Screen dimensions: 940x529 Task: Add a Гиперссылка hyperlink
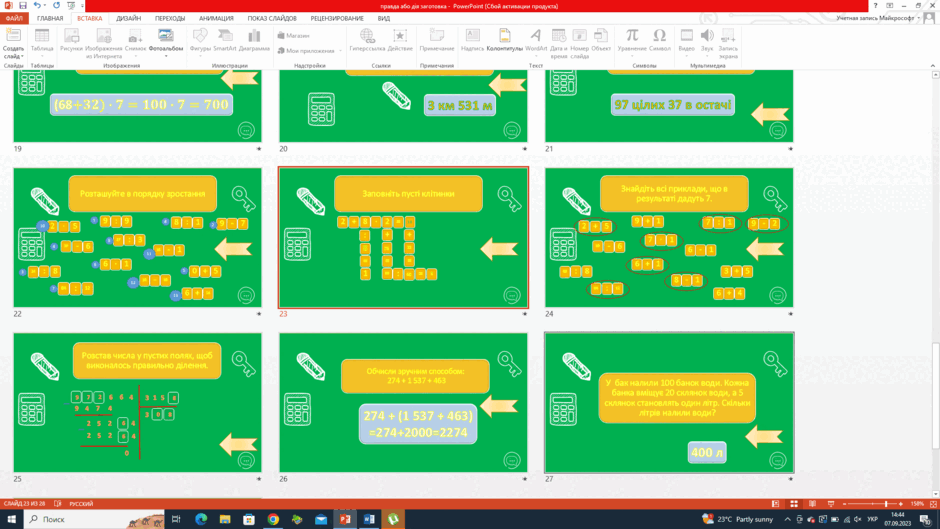coord(367,42)
